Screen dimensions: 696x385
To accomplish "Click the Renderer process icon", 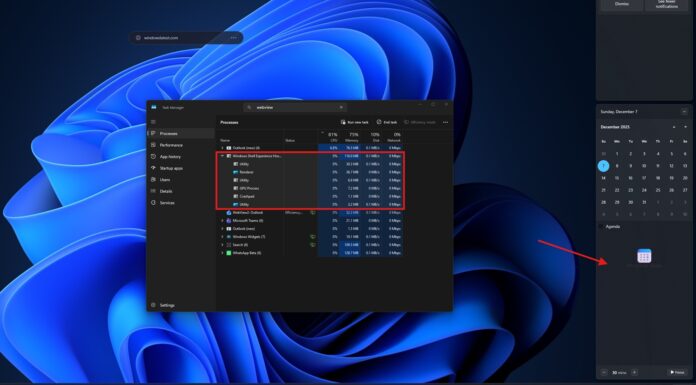I will pyautogui.click(x=236, y=172).
